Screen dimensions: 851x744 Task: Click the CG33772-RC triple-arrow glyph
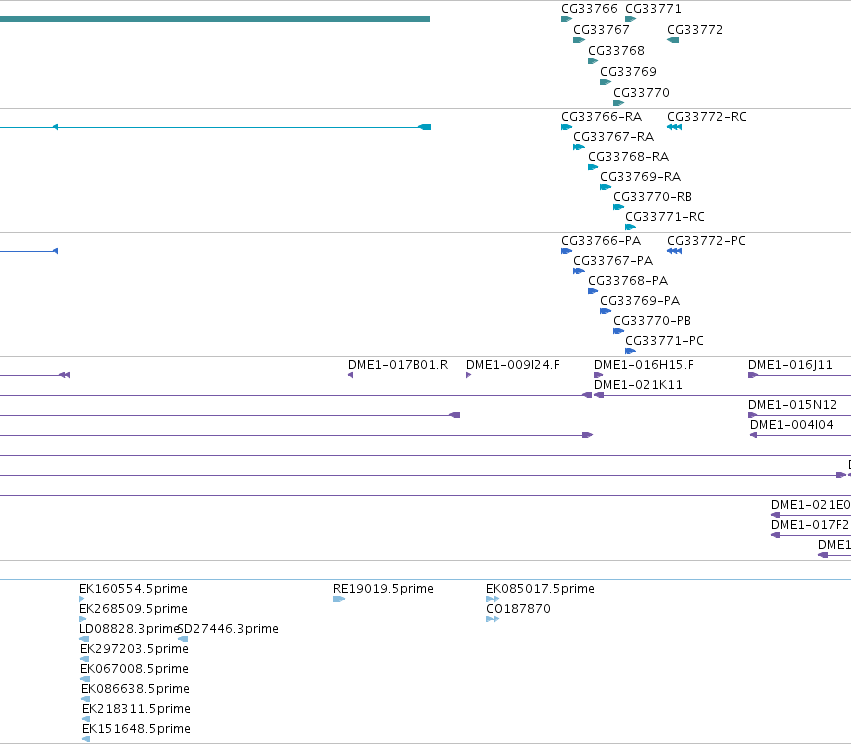pos(674,127)
